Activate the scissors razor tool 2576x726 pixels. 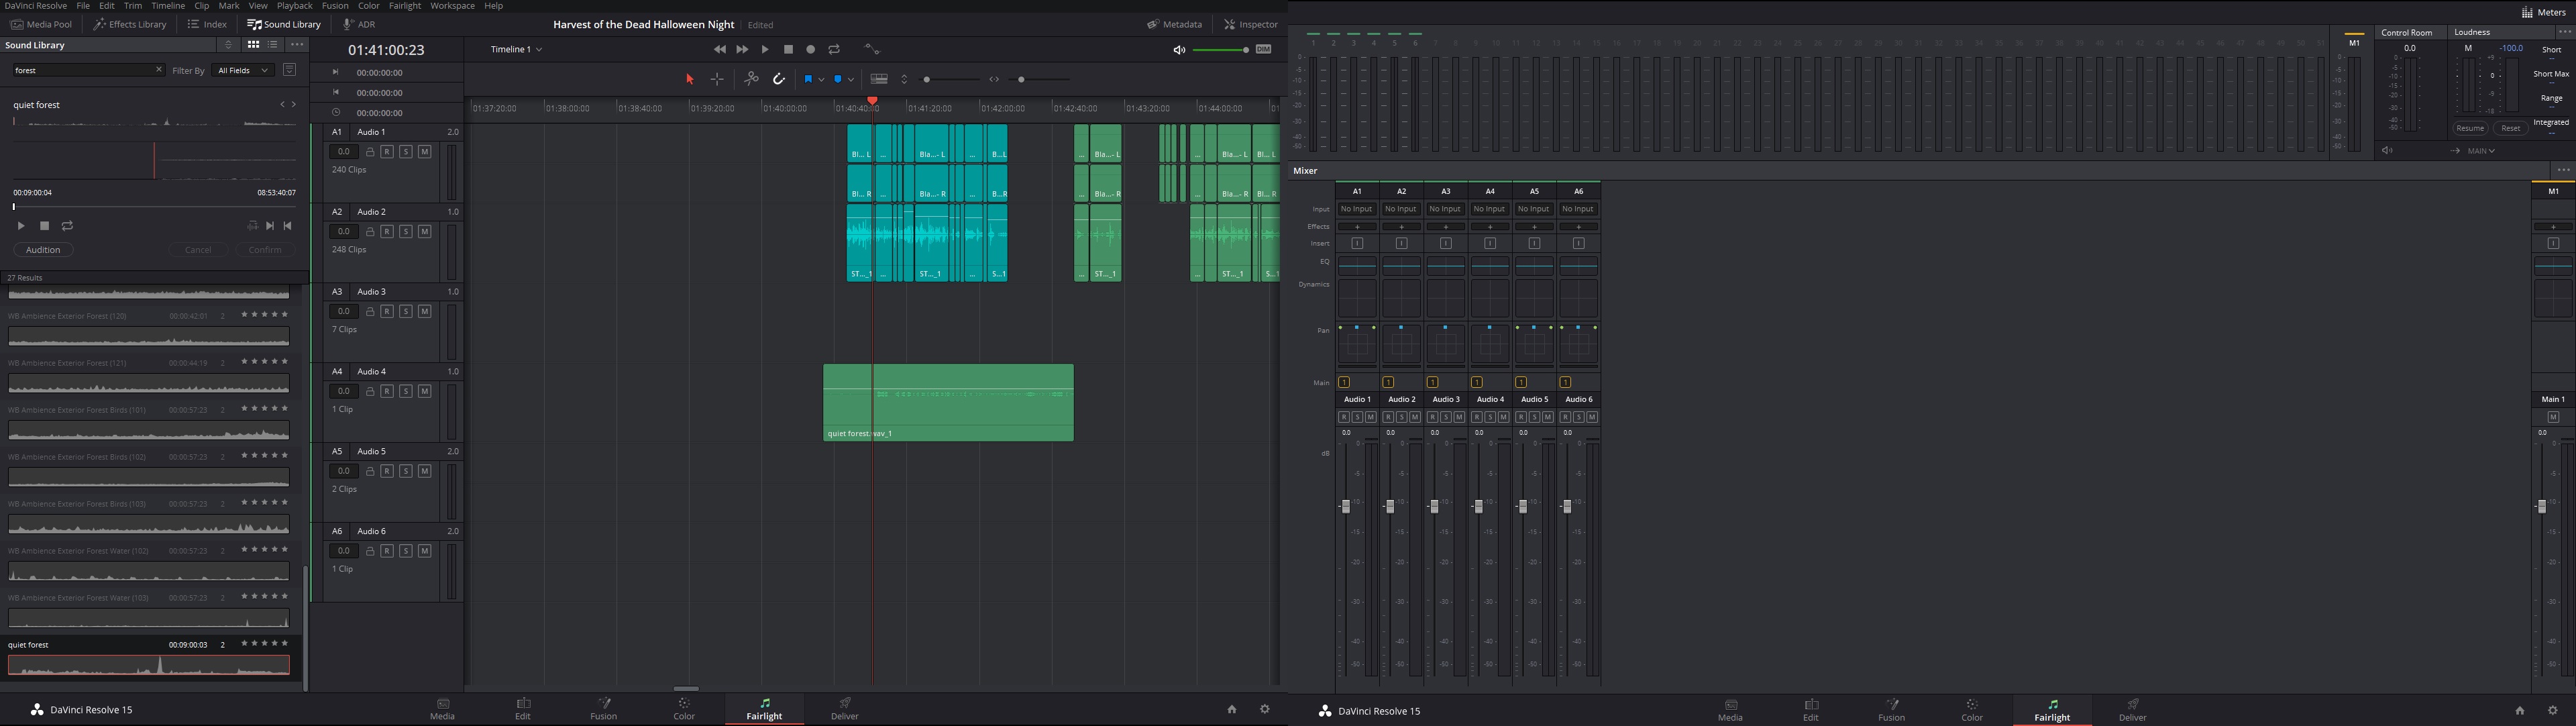point(751,79)
